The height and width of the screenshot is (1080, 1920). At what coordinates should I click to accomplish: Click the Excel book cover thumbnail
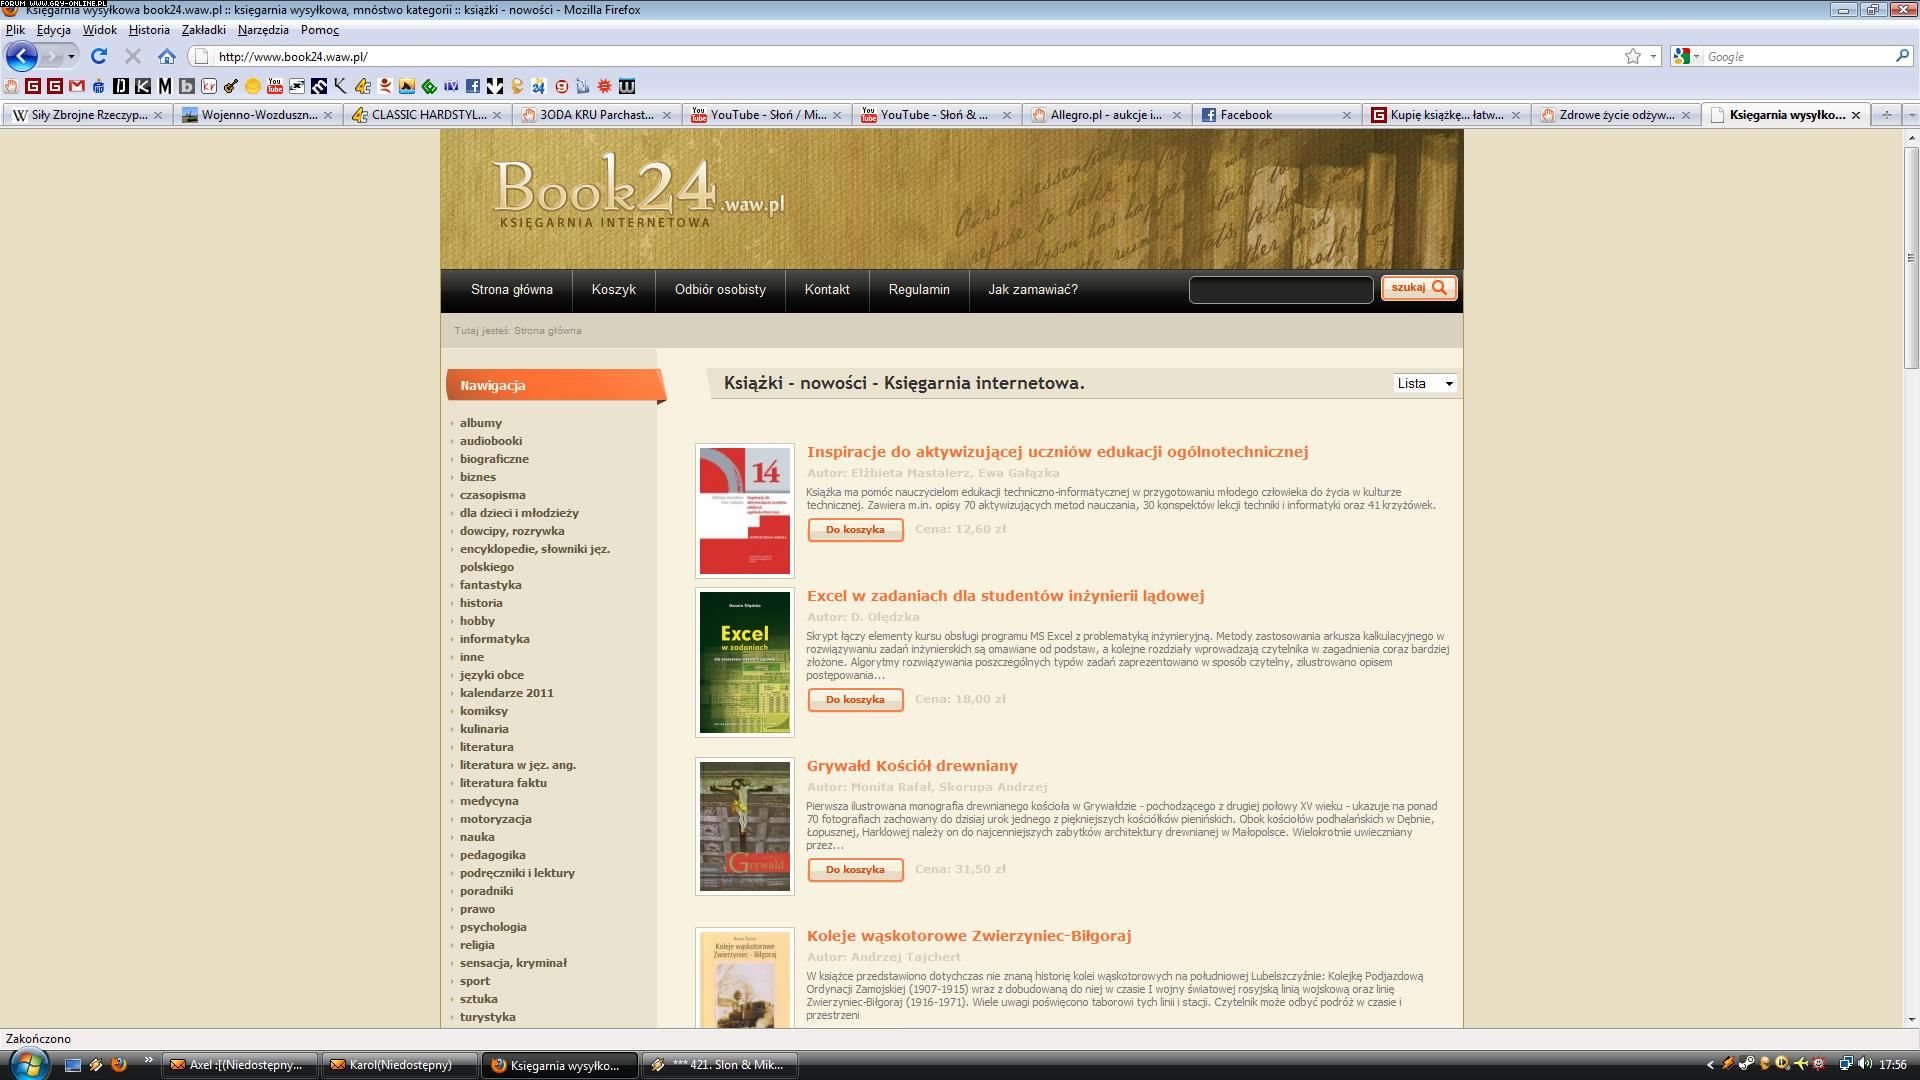(744, 662)
